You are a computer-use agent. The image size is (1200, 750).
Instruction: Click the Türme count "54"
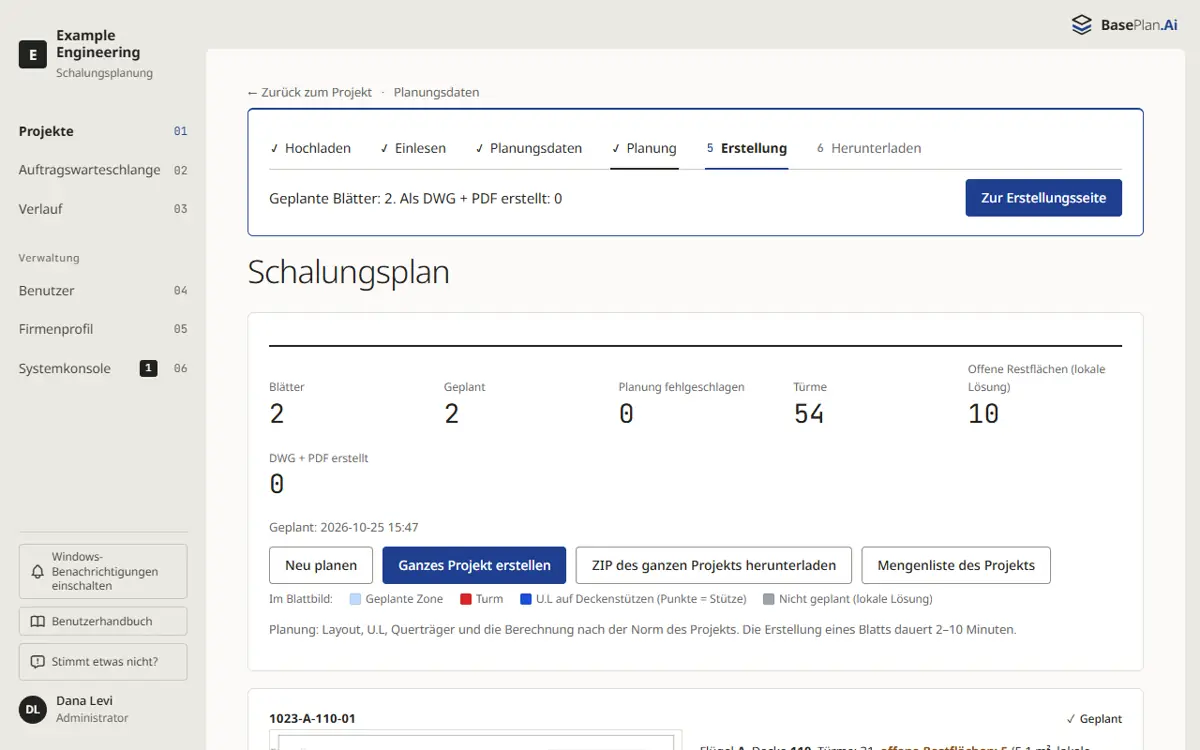click(809, 414)
